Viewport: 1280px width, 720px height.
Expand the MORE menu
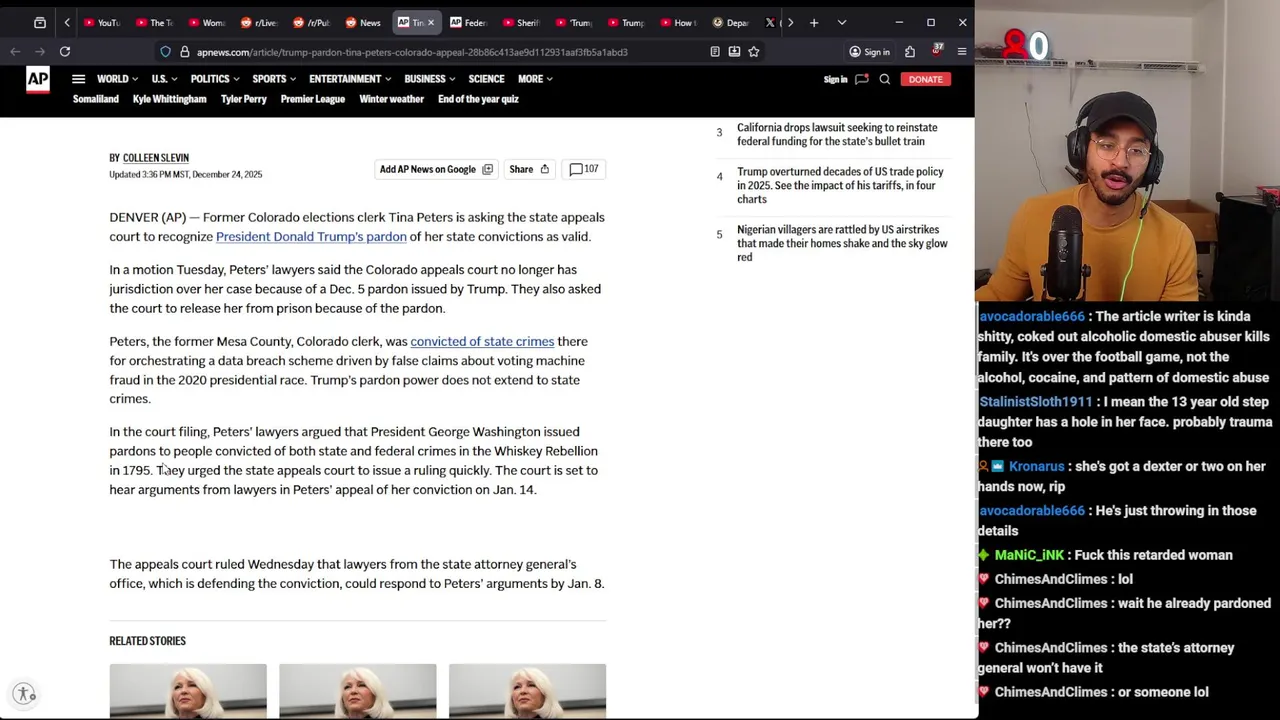pos(535,79)
